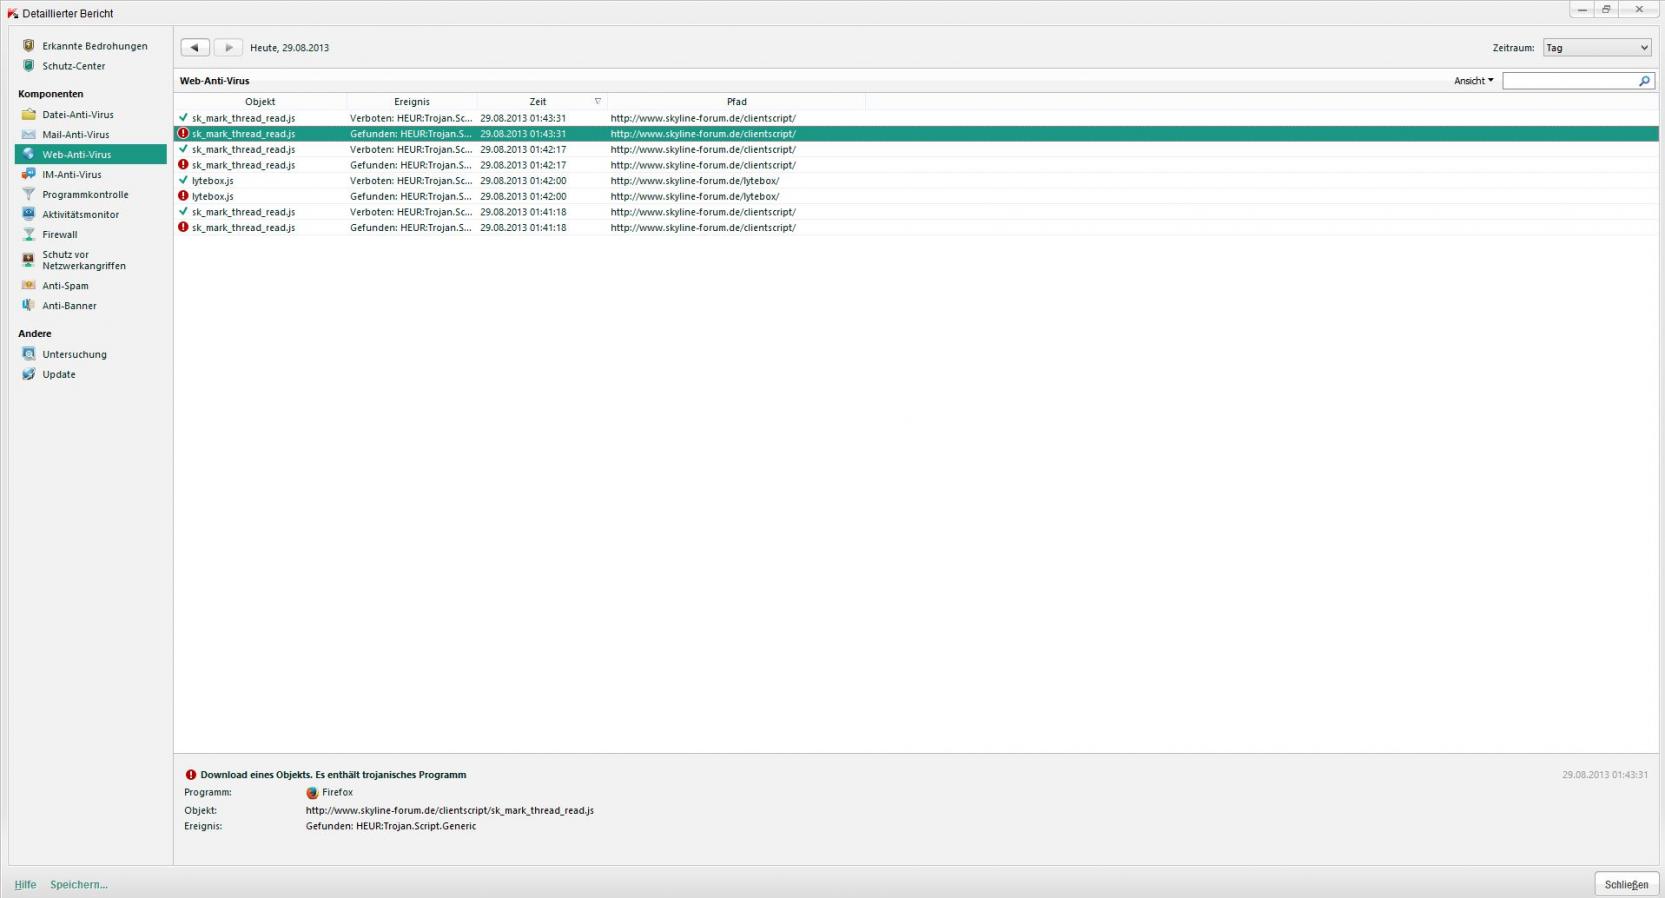Expand the Ansicht view menu
Viewport: 1665px width, 898px height.
[x=1473, y=81]
